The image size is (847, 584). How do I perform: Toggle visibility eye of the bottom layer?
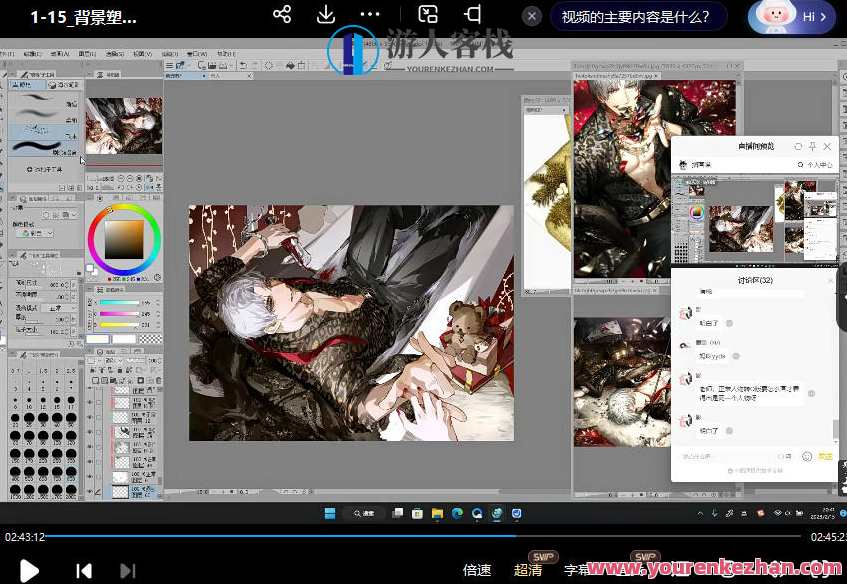[91, 492]
